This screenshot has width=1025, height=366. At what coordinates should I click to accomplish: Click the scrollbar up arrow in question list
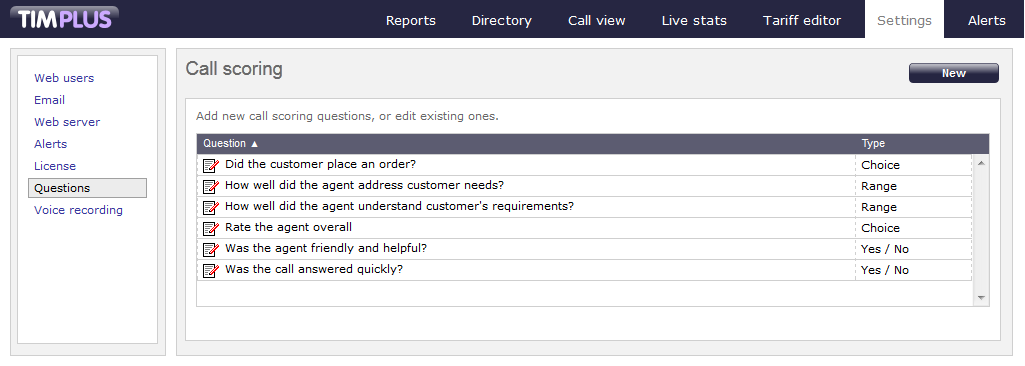[x=981, y=162]
